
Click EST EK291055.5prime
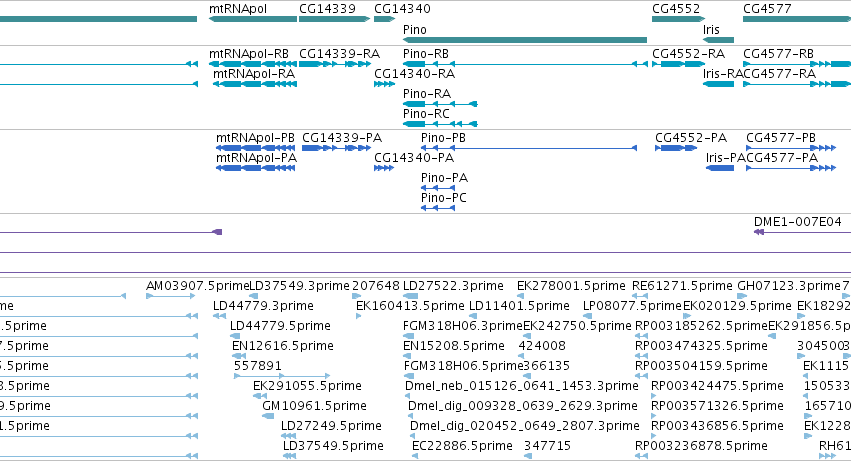point(307,386)
